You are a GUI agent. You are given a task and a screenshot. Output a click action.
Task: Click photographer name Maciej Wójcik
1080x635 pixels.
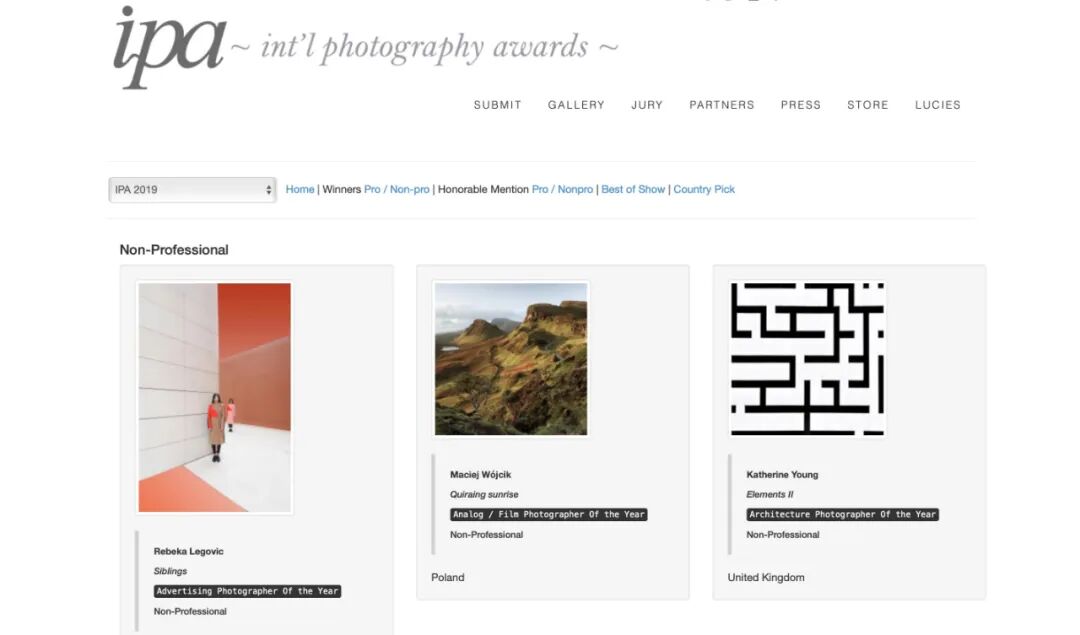click(x=481, y=475)
